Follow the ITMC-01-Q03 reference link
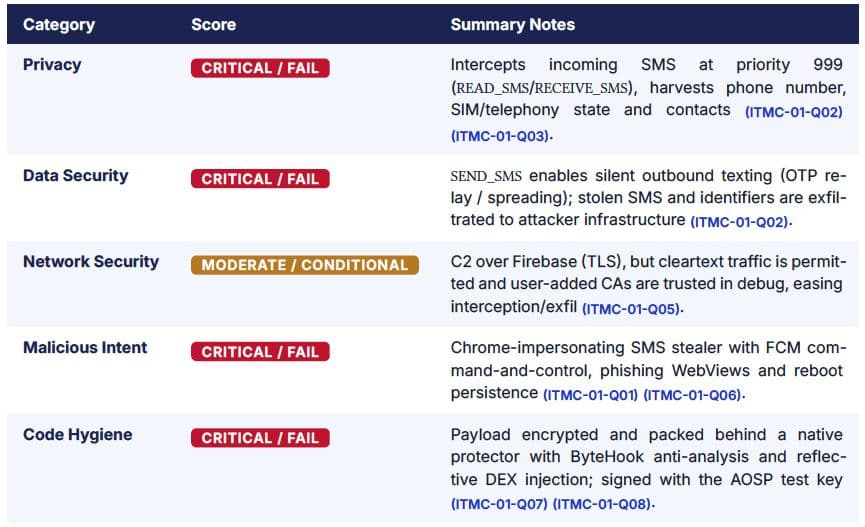This screenshot has height=527, width=865. 500,136
